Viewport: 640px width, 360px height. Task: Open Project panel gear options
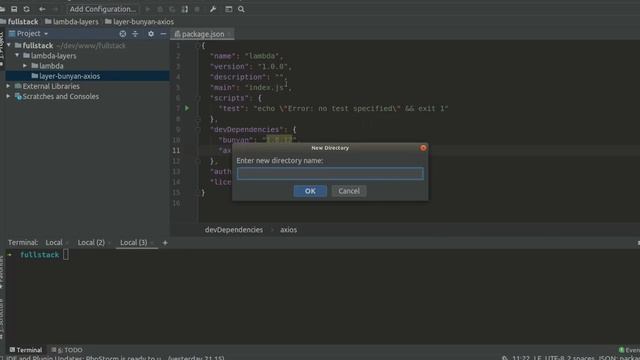pos(151,34)
